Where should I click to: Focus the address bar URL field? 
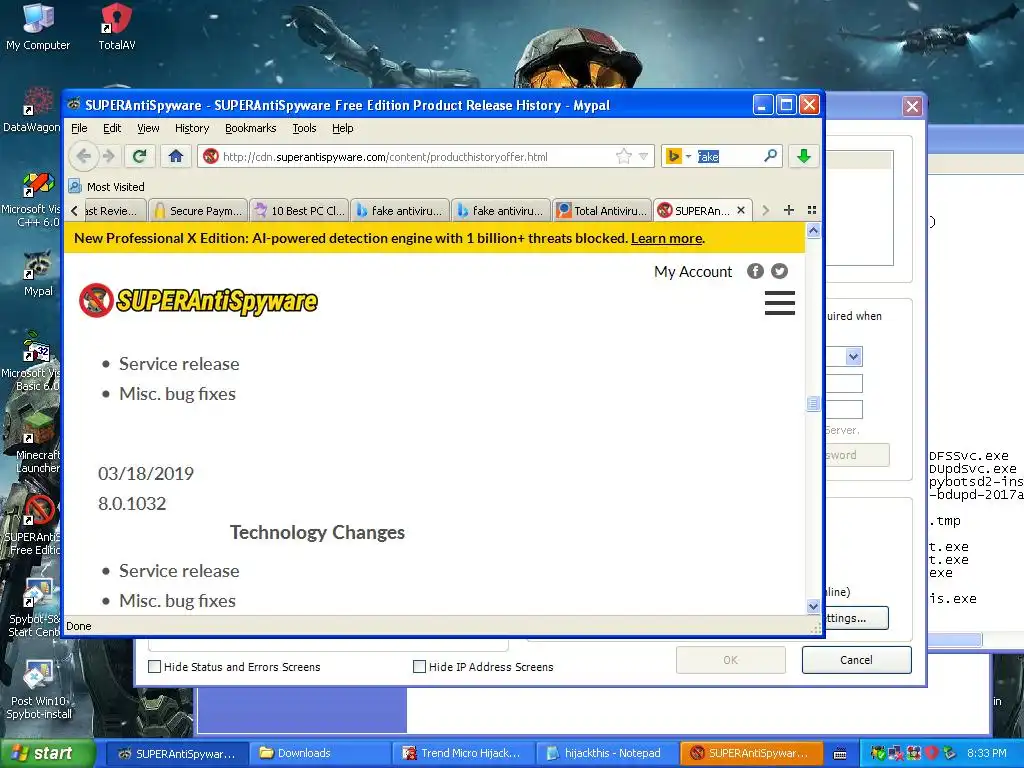[418, 157]
